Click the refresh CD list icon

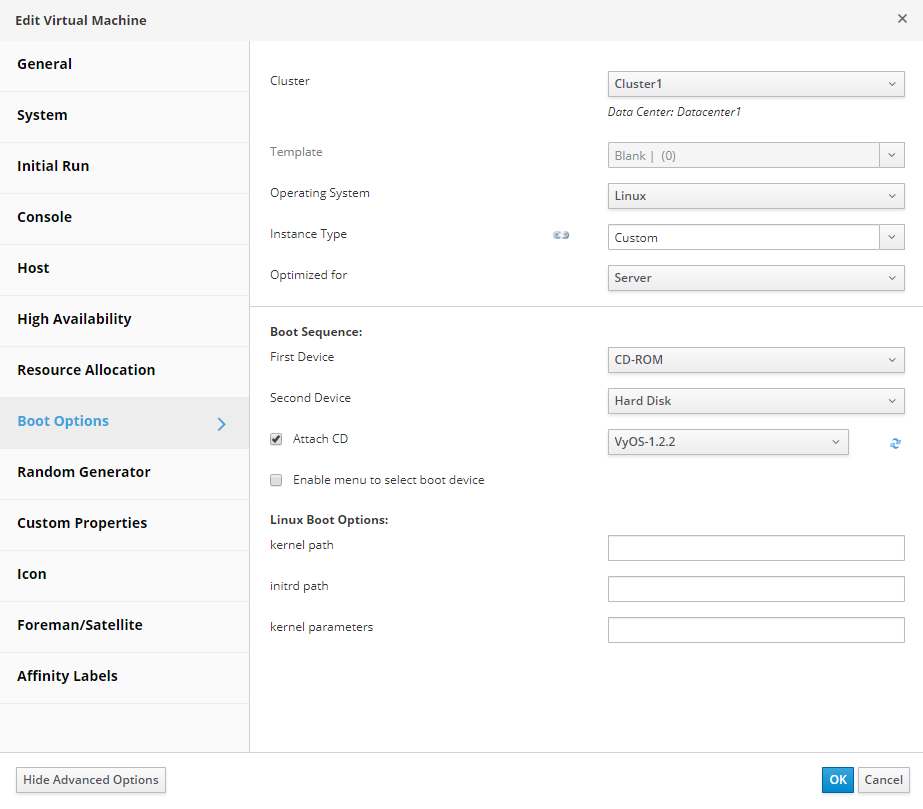pyautogui.click(x=895, y=443)
